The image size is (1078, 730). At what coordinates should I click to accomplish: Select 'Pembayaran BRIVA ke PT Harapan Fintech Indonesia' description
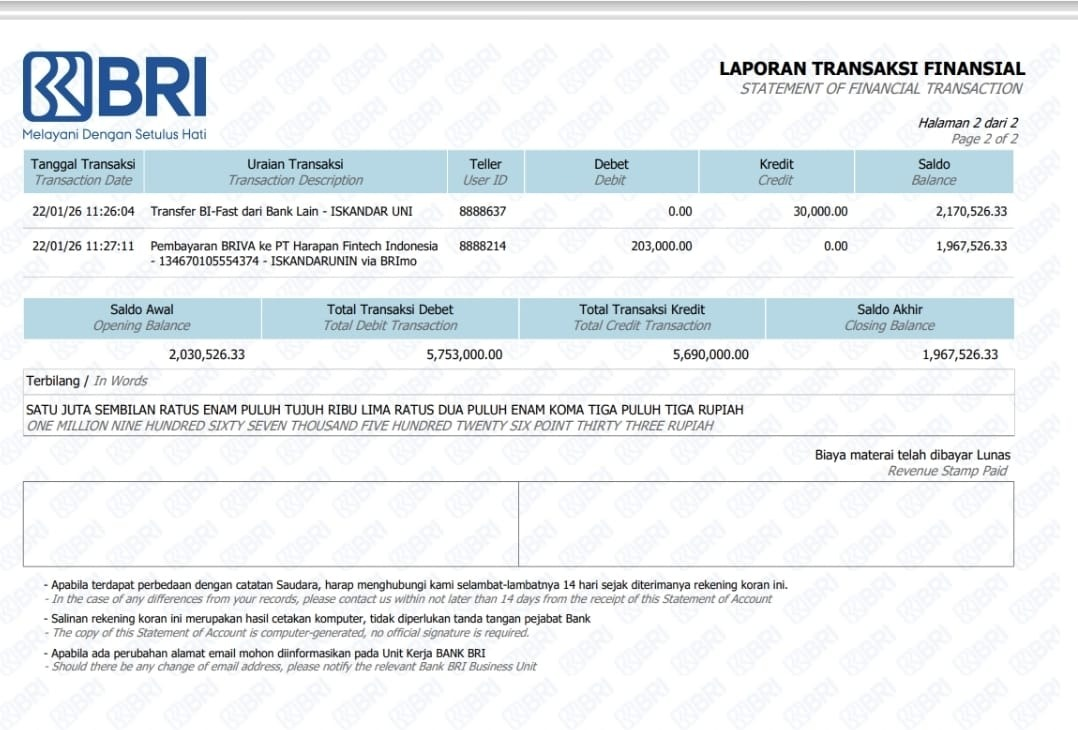coord(294,246)
